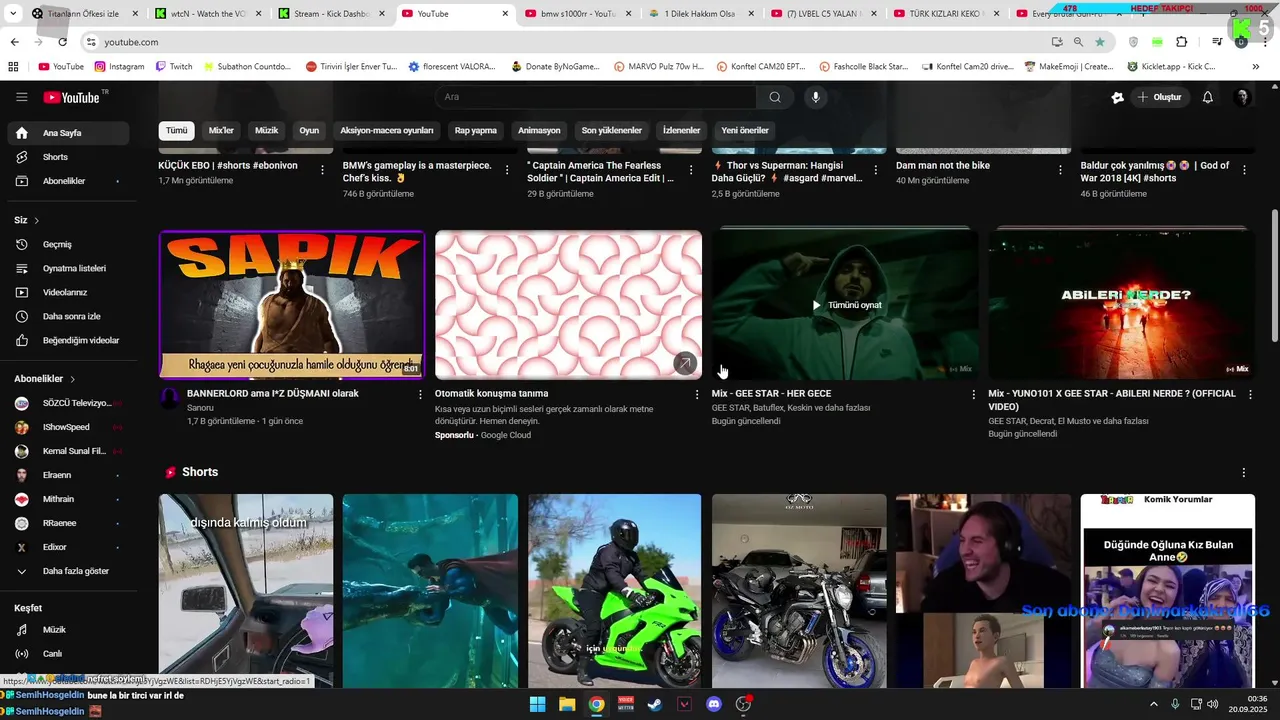Select Aksiyon-macera oyunları filter chip

tap(387, 130)
